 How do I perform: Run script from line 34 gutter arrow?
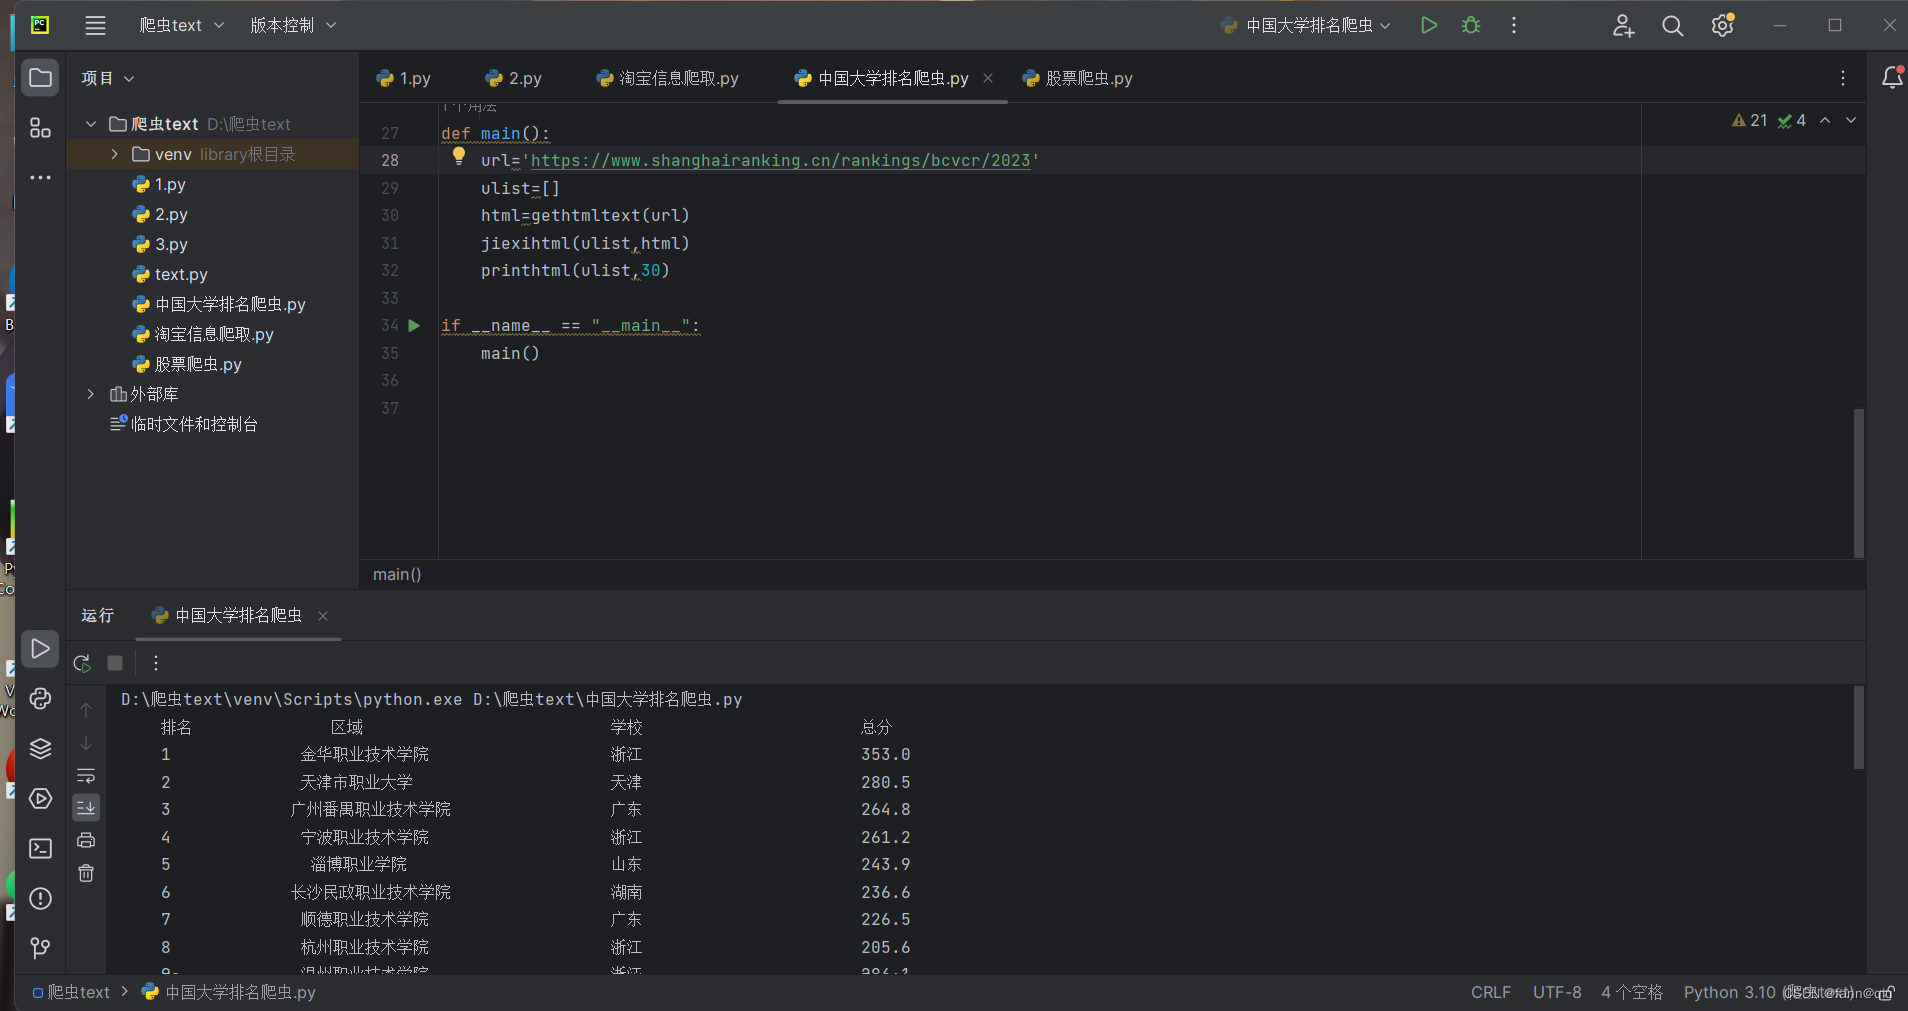tap(414, 326)
